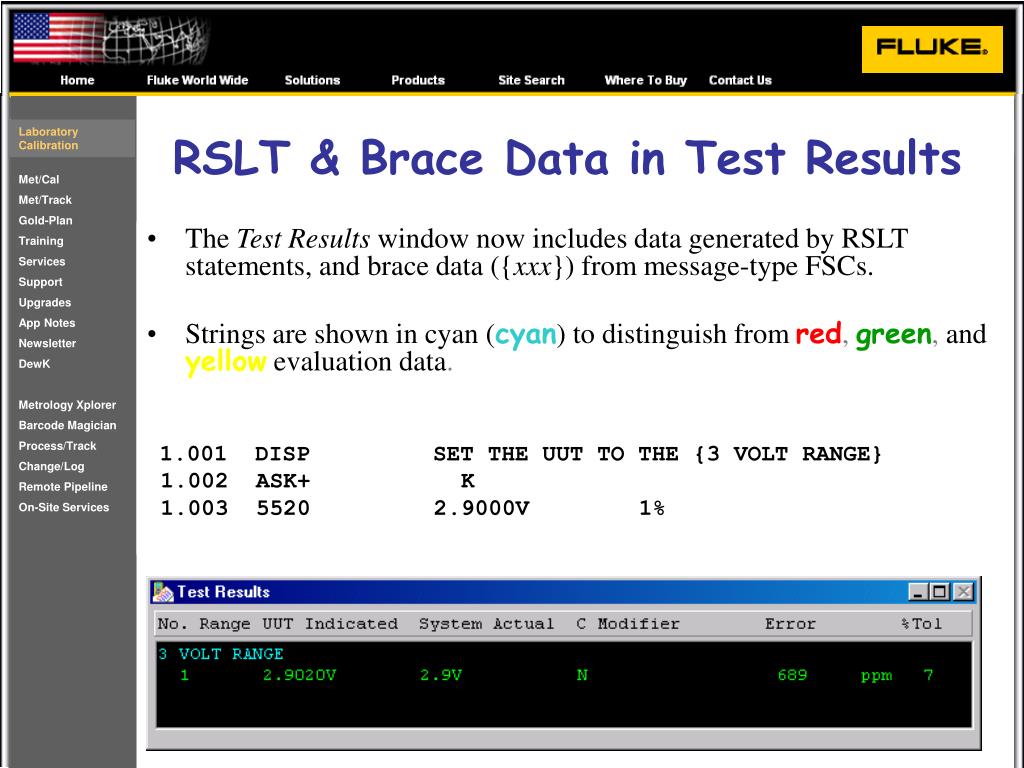Minimize the Test Results window
Screen dimensions: 1024x768
(x=918, y=592)
